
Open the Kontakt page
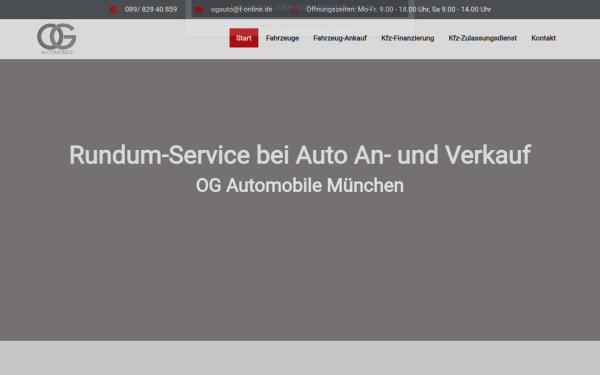pos(543,38)
